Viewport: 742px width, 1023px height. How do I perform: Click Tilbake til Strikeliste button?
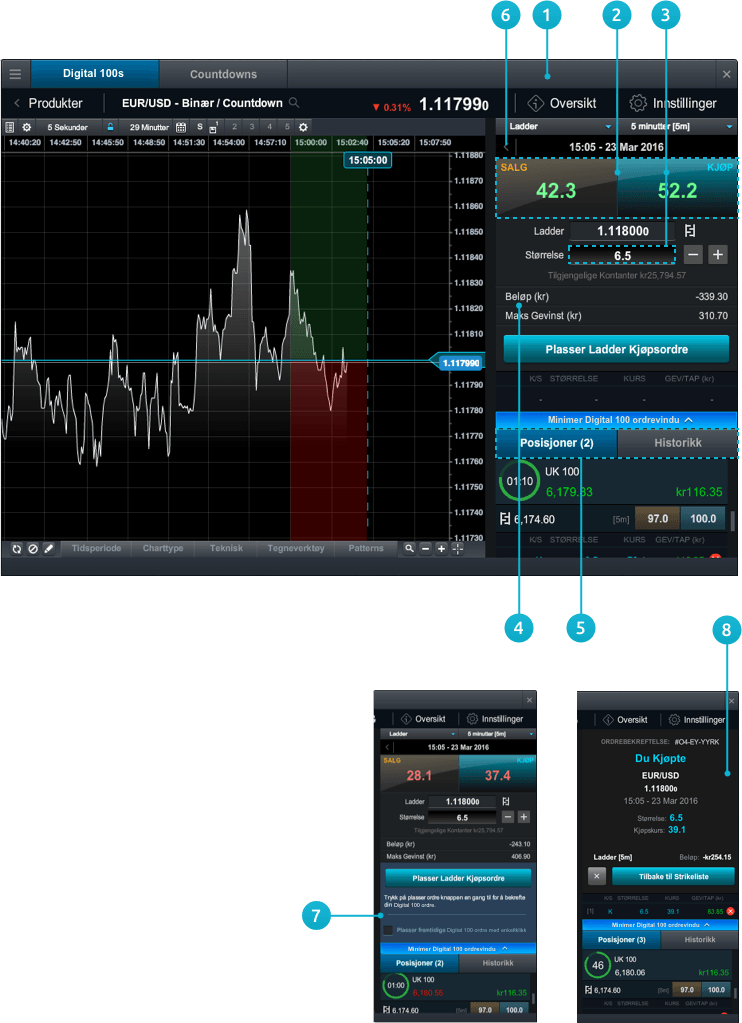(673, 876)
